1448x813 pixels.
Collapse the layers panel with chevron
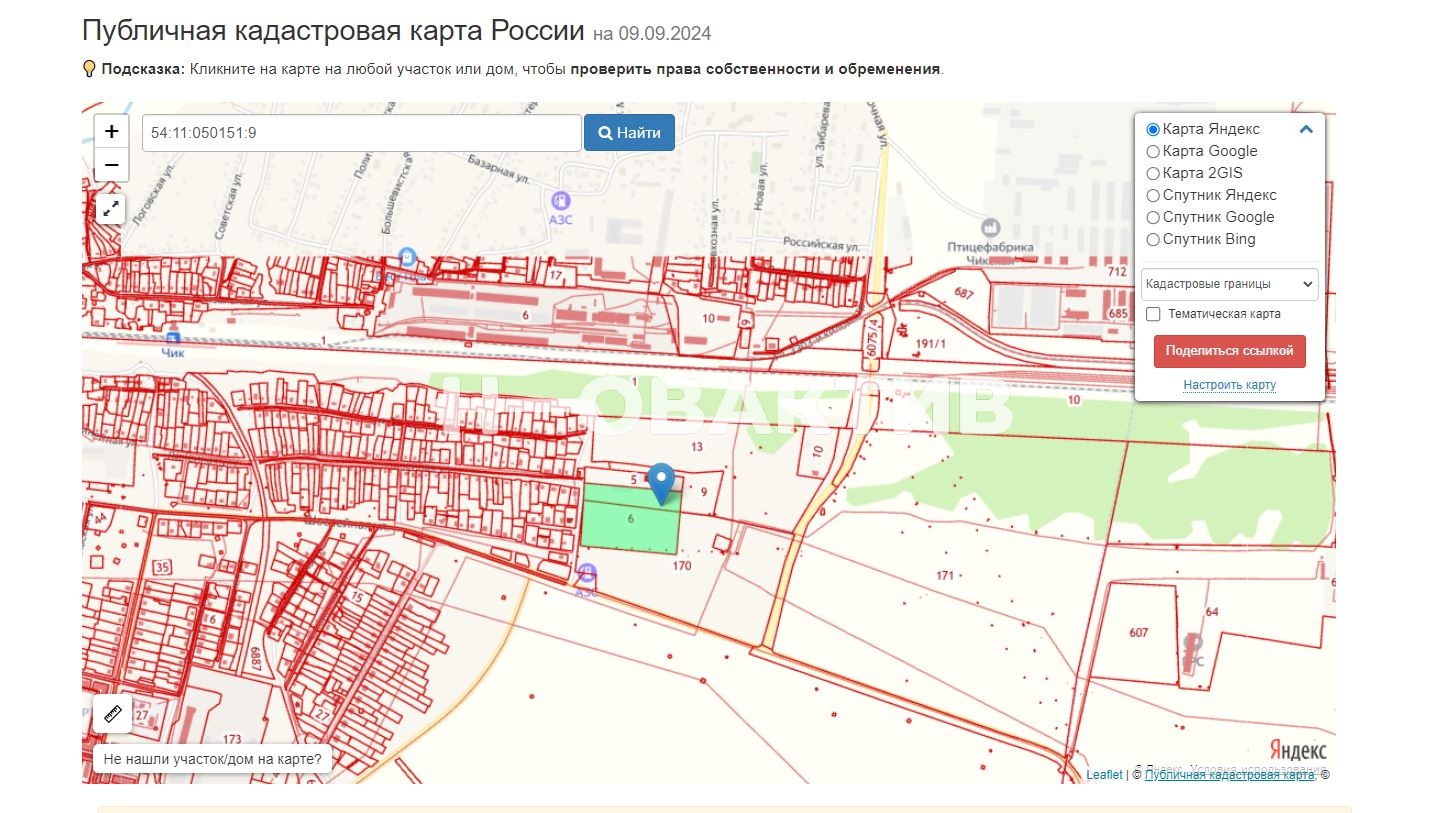pos(1306,129)
